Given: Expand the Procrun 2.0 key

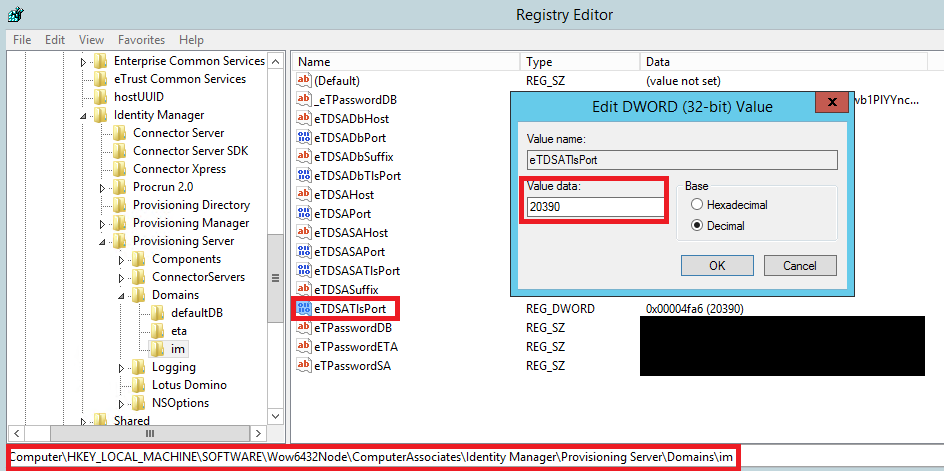Looking at the screenshot, I should click(102, 187).
